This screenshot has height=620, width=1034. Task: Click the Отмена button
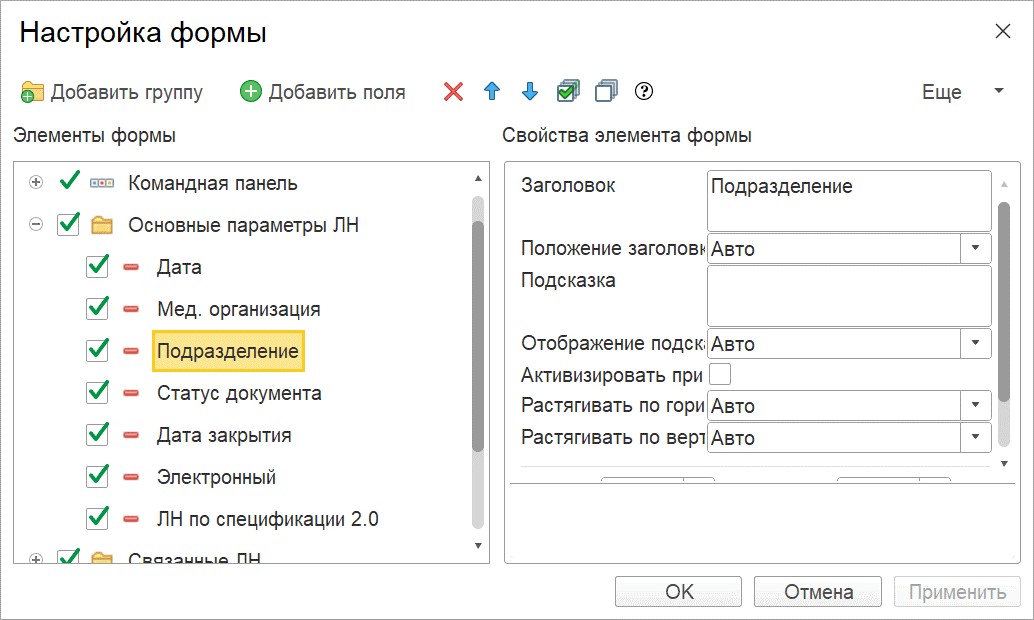point(818,592)
